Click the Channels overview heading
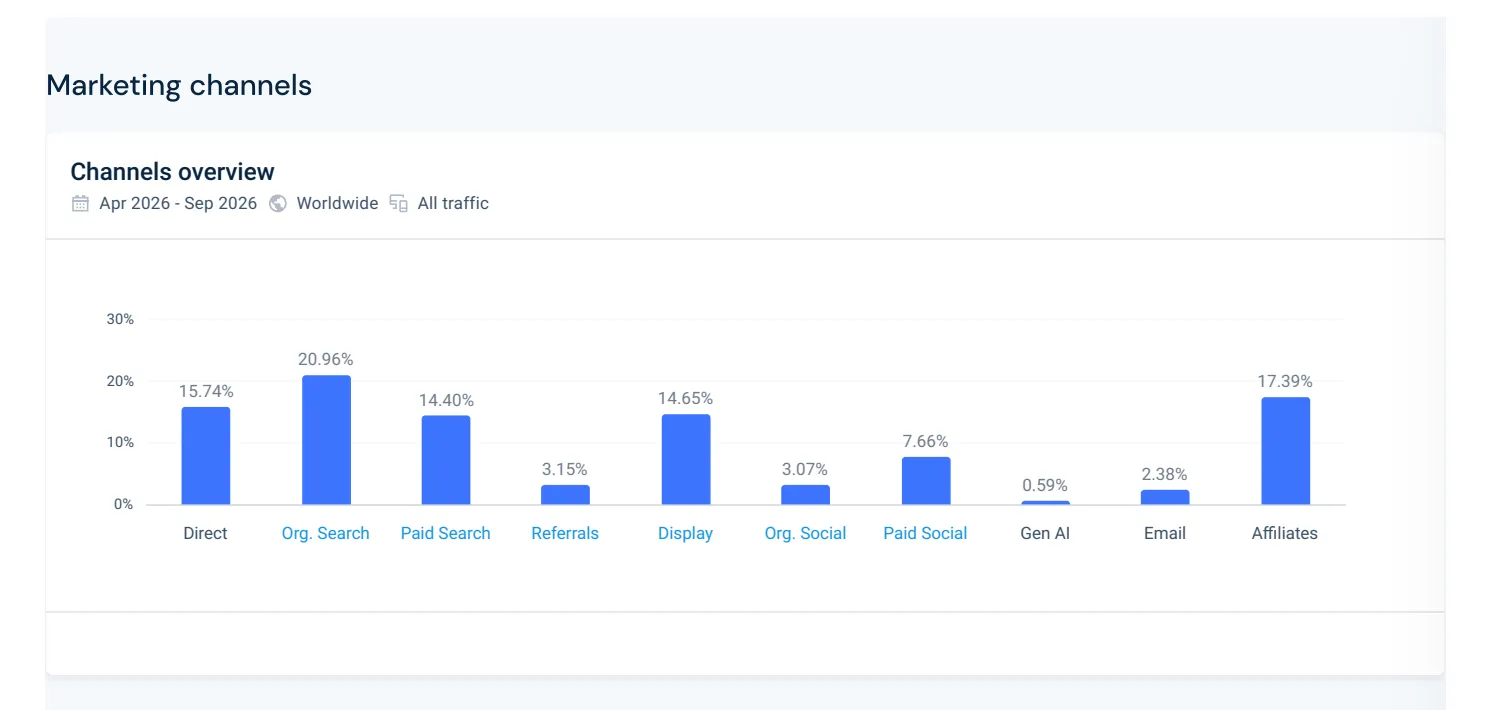The width and height of the screenshot is (1490, 710). click(x=172, y=172)
